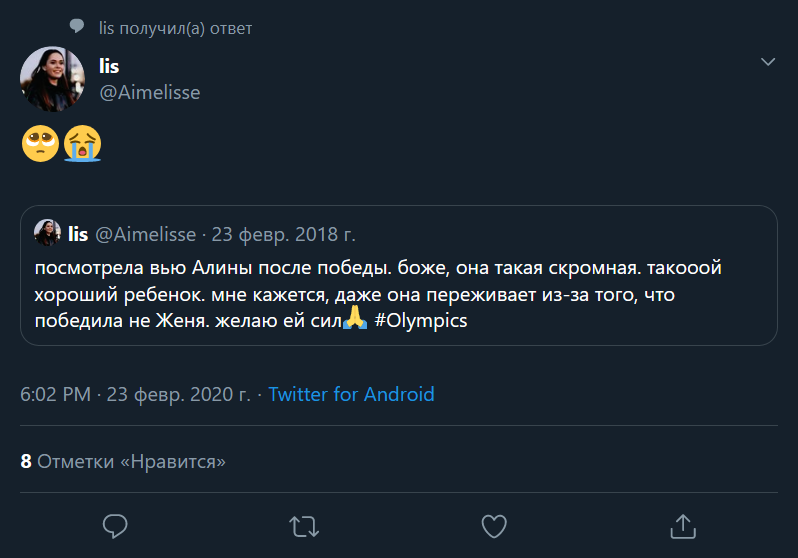Retweet this tweet using the arrows icon
The height and width of the screenshot is (558, 798).
click(x=304, y=524)
